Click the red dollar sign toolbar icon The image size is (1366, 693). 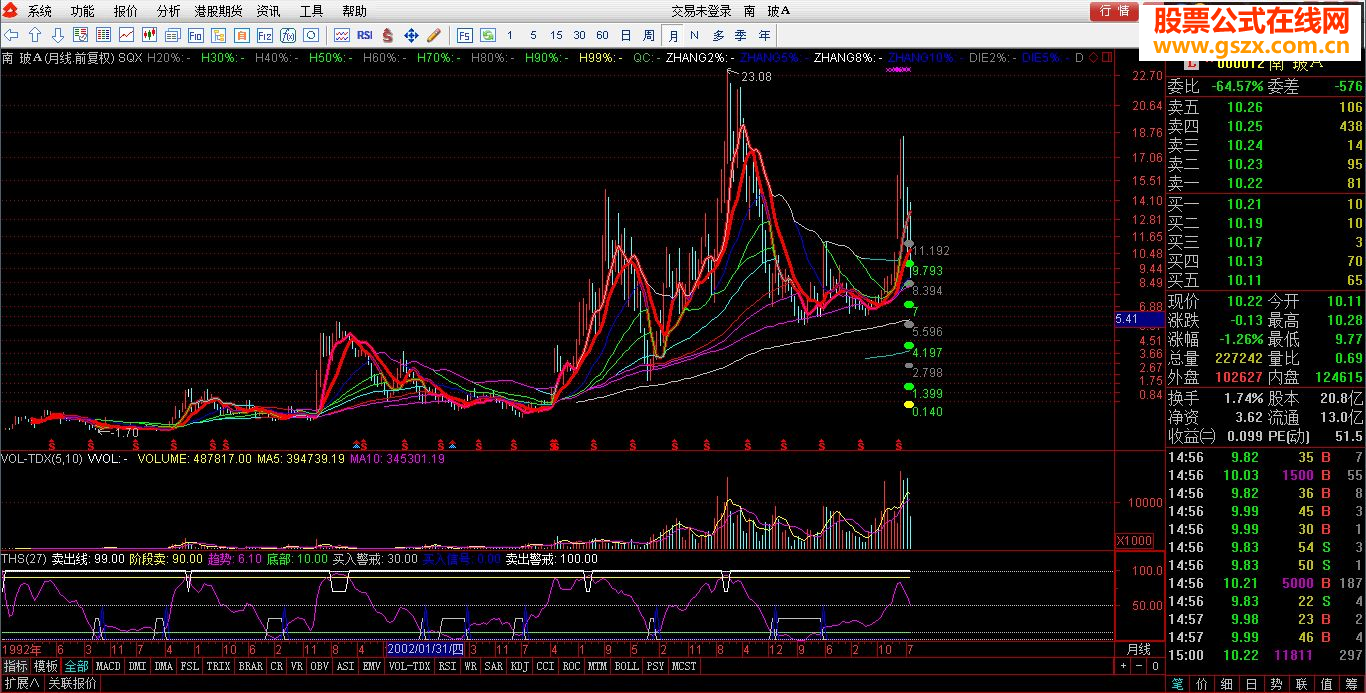[x=387, y=35]
